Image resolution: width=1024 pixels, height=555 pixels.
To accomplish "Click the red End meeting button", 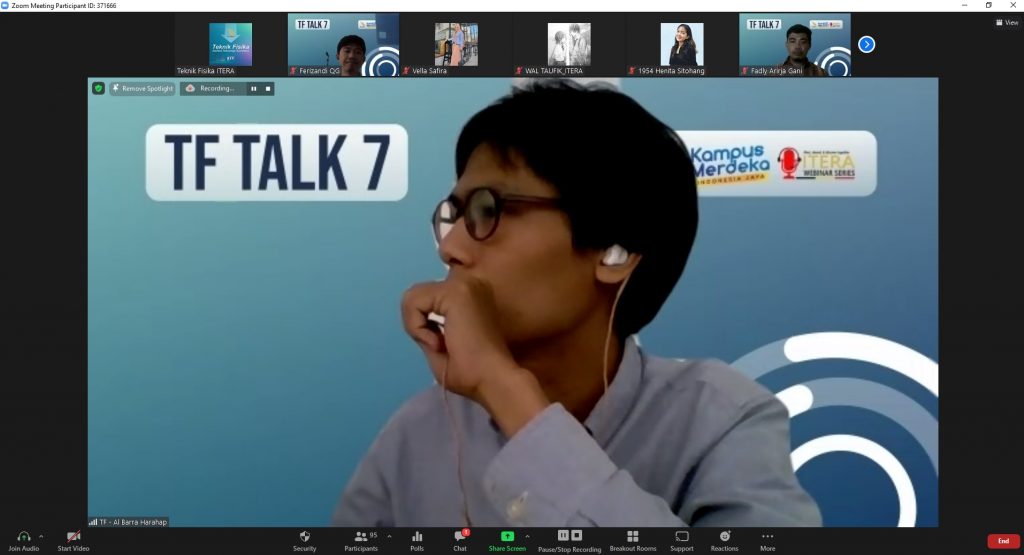I will 1003,541.
